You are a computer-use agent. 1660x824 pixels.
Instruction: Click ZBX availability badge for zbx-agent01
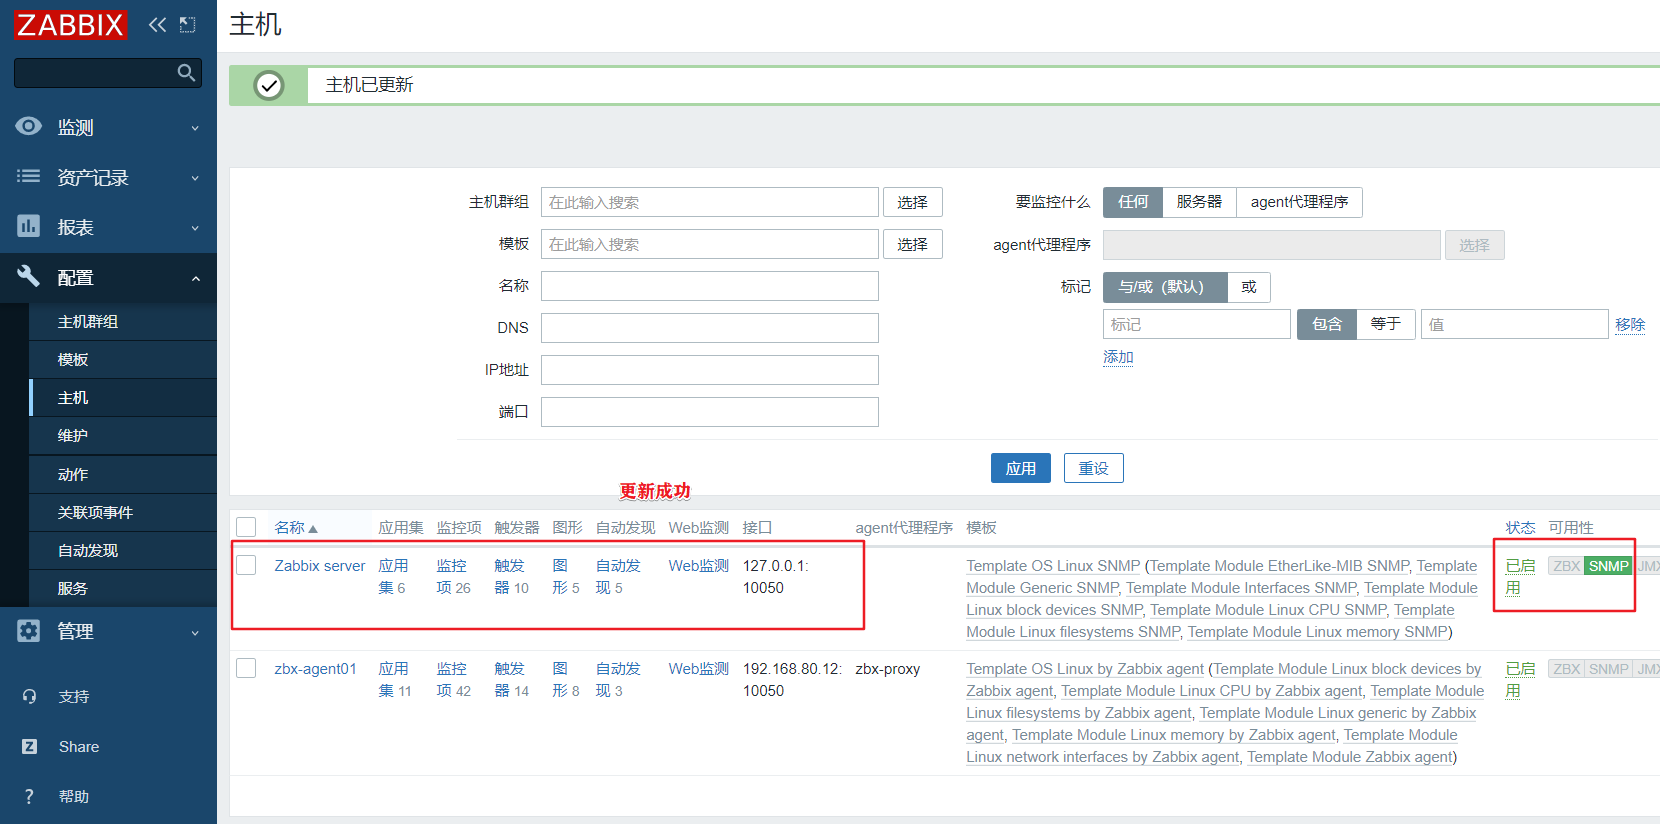(x=1566, y=669)
